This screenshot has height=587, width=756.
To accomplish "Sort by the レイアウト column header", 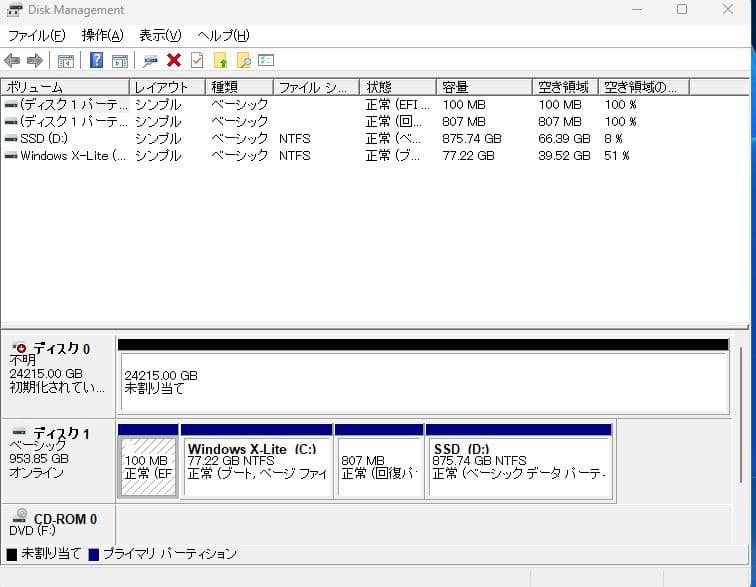I will point(167,87).
